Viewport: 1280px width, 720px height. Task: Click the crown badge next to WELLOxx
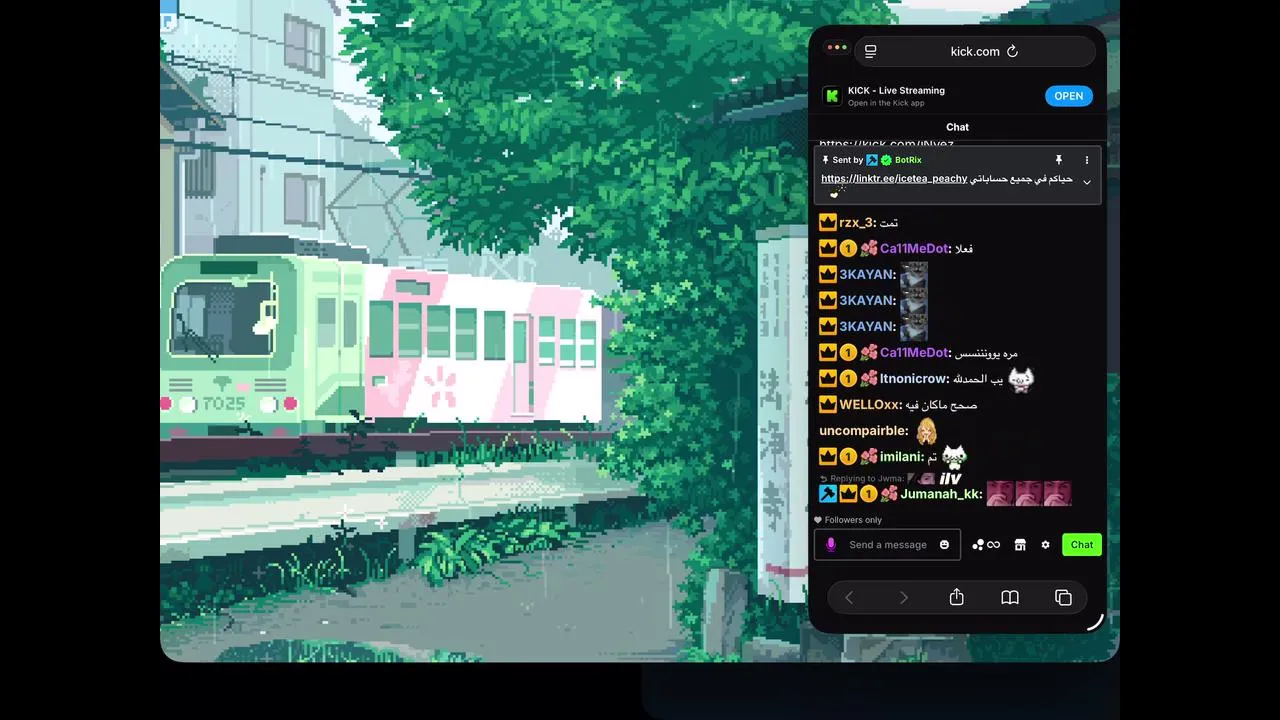coord(827,404)
